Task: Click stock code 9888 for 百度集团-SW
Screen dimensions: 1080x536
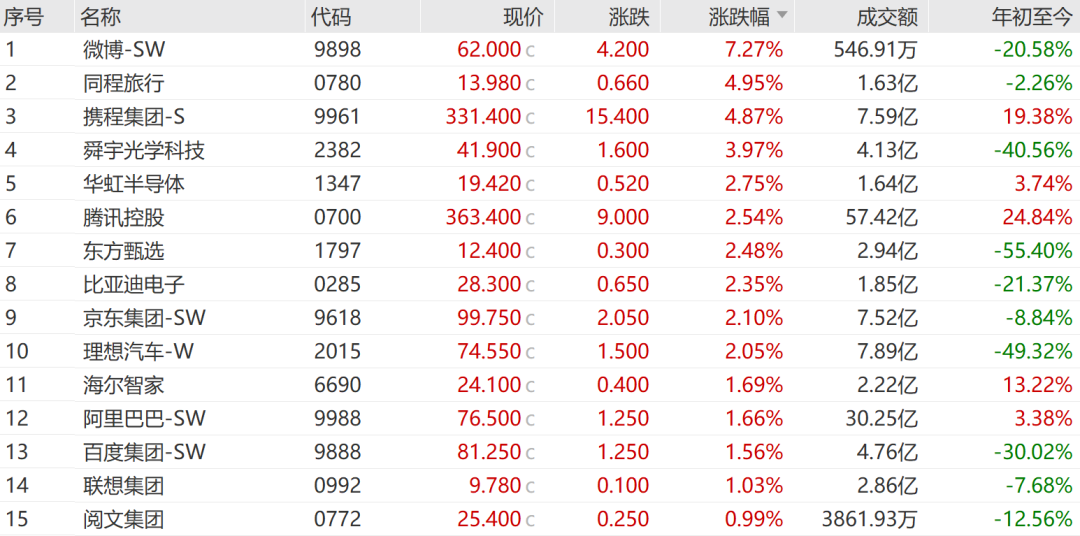Action: point(336,451)
